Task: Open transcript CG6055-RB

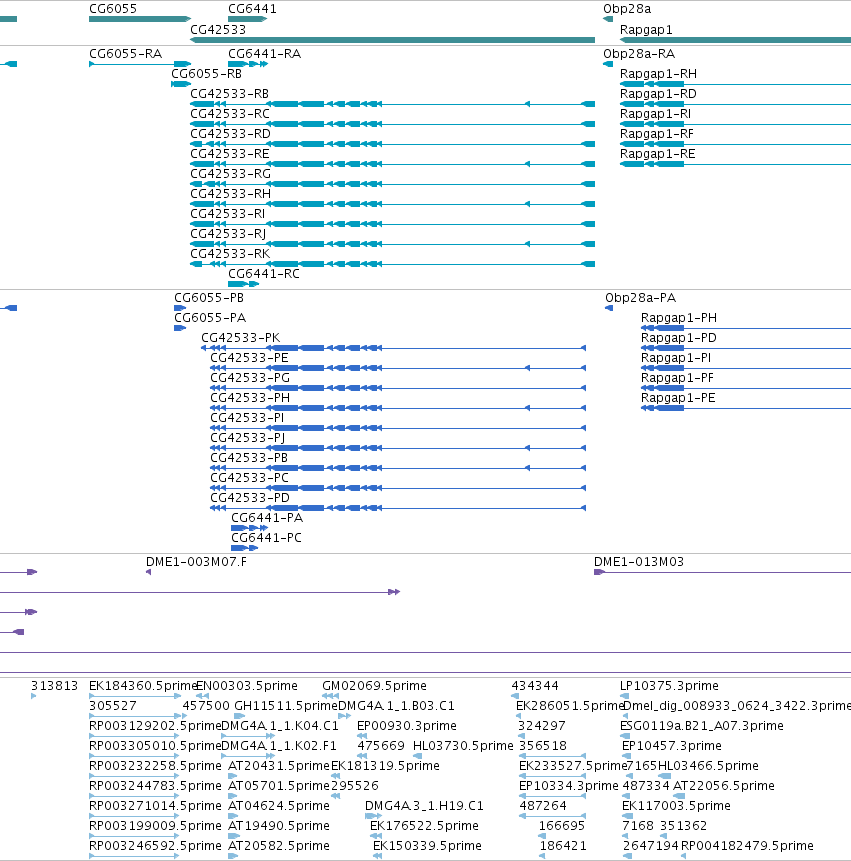Action: [x=206, y=74]
